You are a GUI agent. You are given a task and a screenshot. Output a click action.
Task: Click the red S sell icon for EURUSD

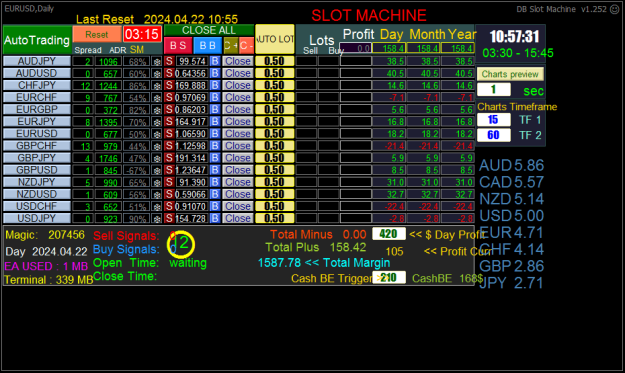pos(169,133)
